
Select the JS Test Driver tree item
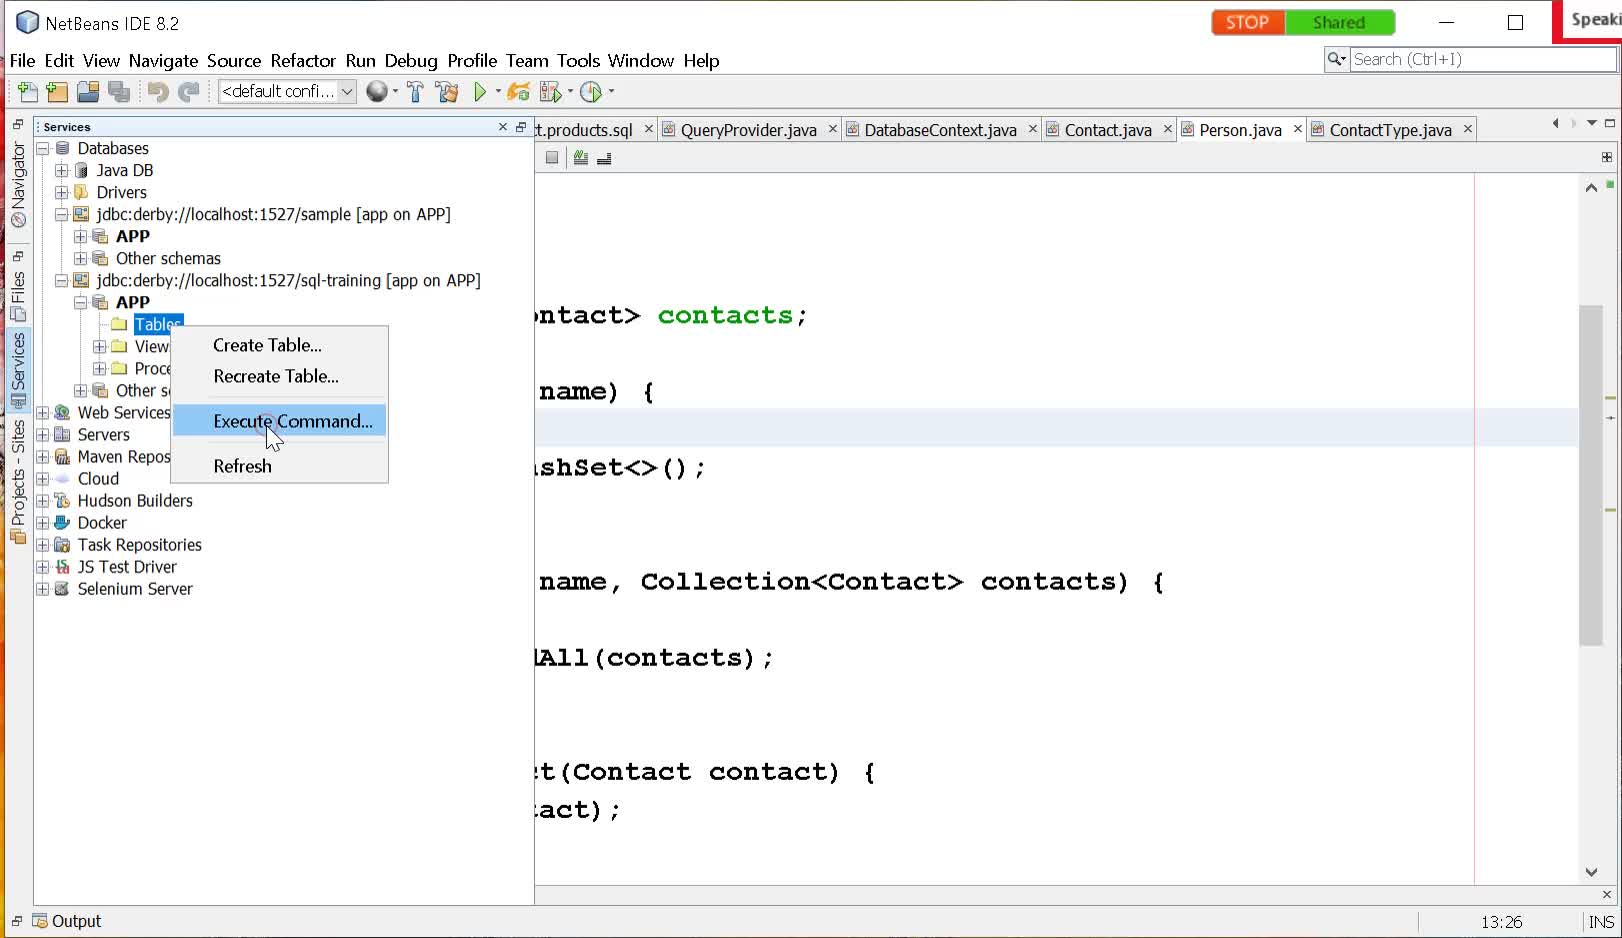(127, 567)
